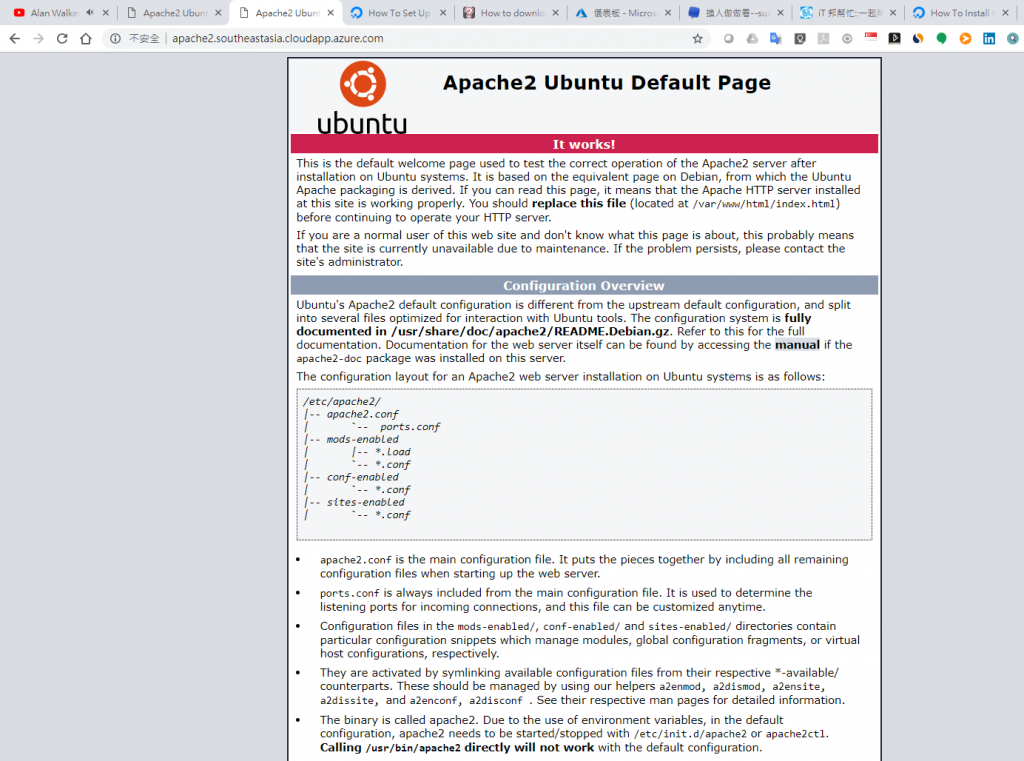The width and height of the screenshot is (1024, 761).
Task: Open the lightbulb note extension
Action: click(800, 39)
